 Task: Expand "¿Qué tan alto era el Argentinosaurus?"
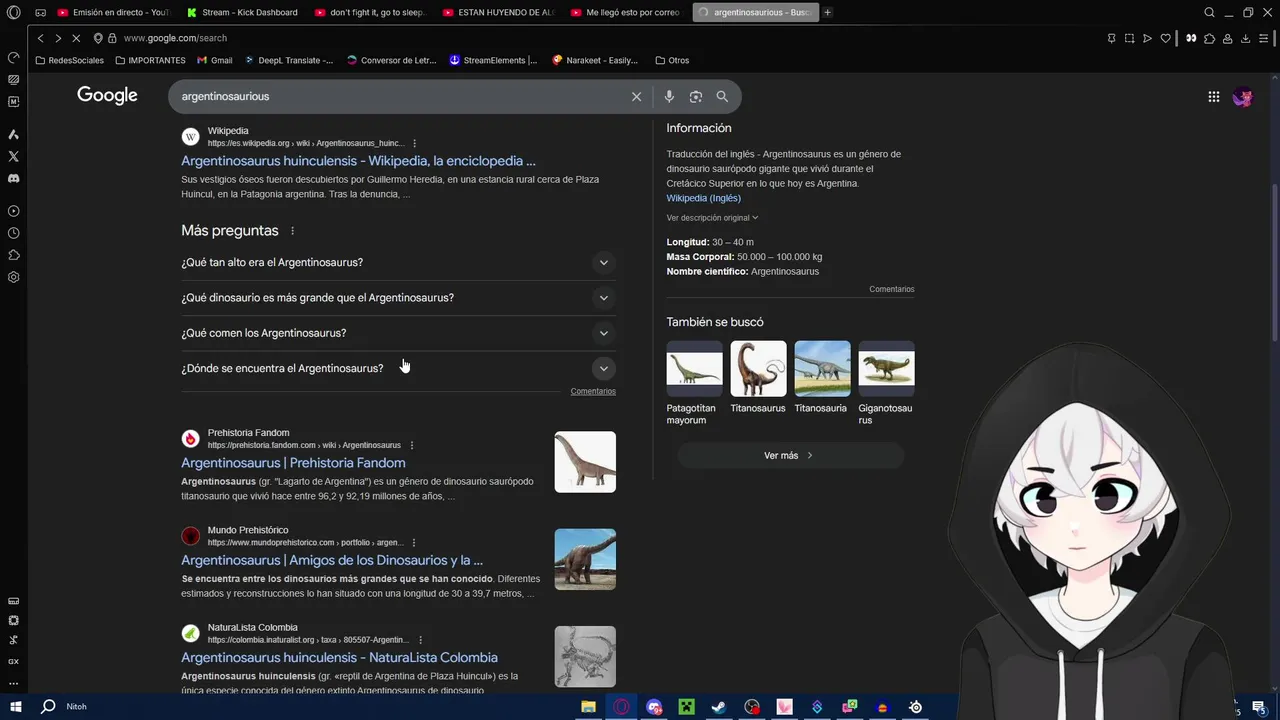coord(398,262)
